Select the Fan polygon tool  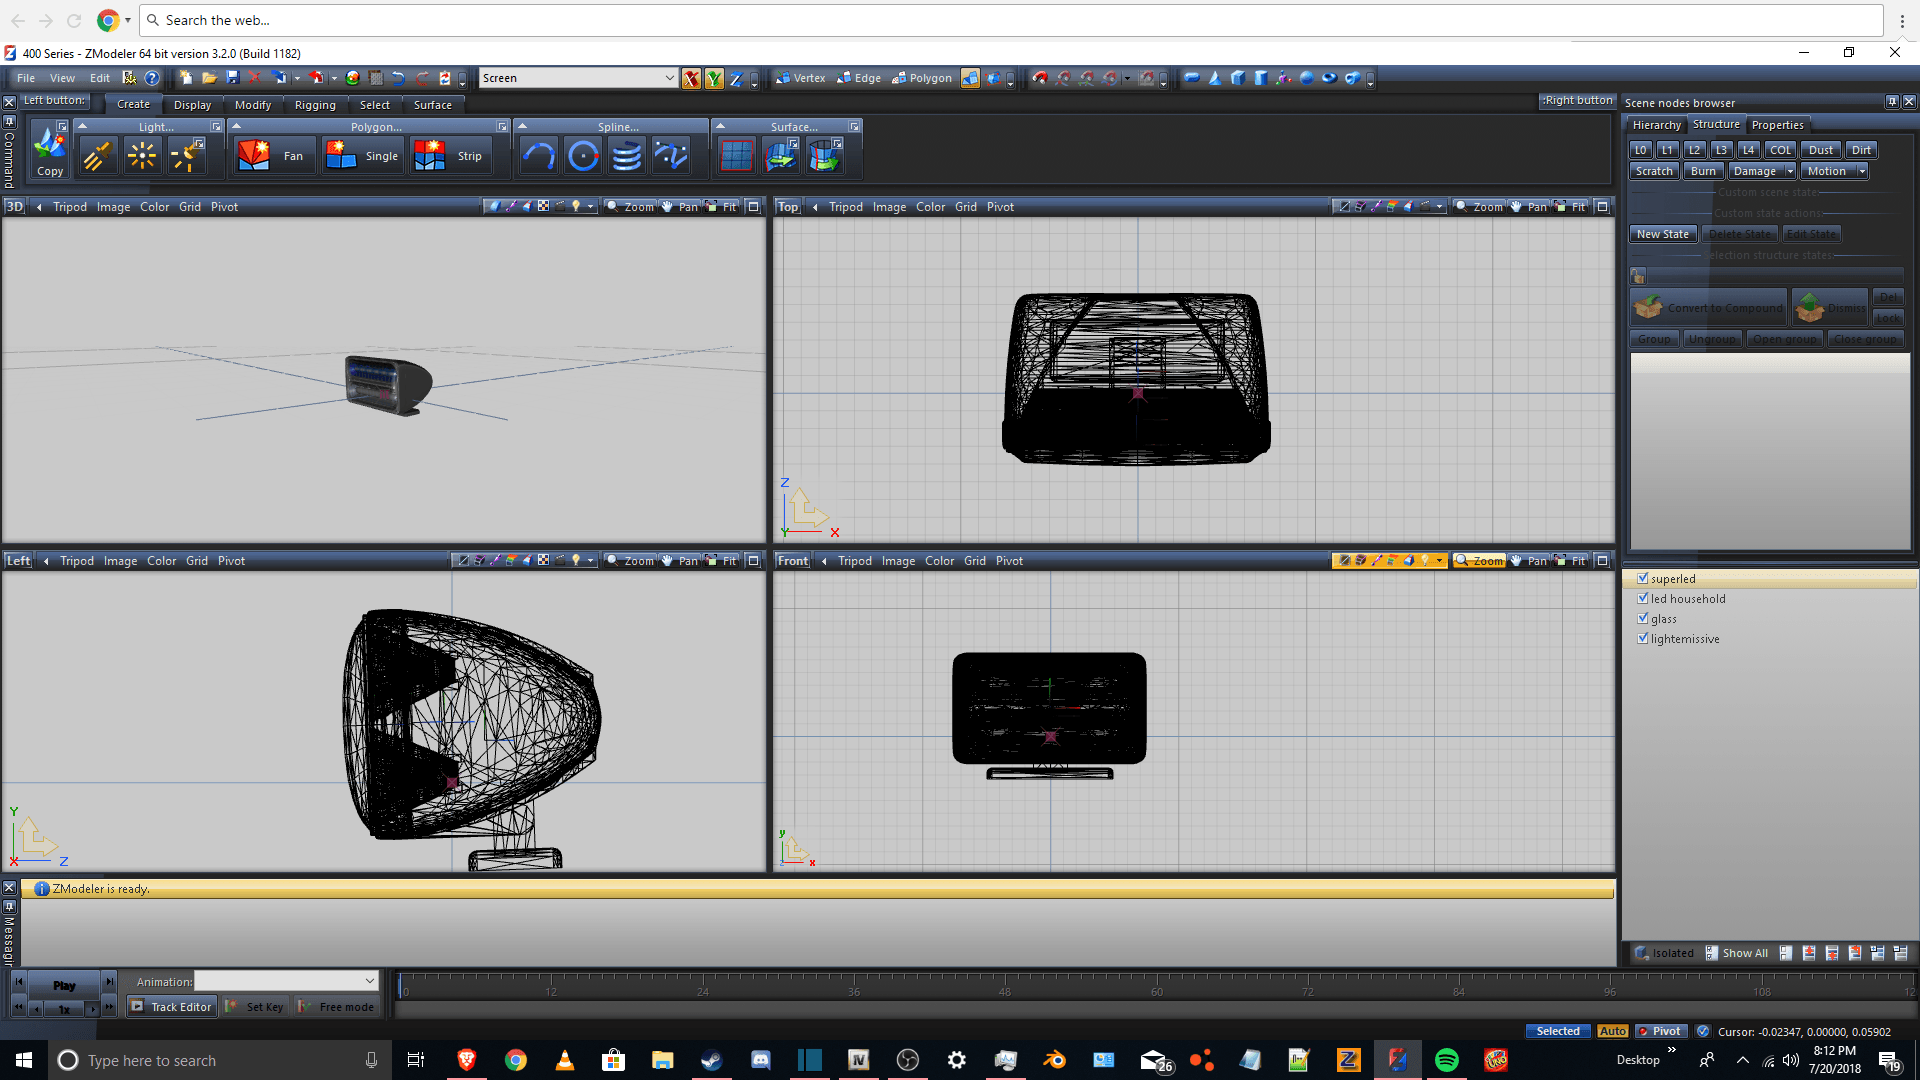click(272, 156)
